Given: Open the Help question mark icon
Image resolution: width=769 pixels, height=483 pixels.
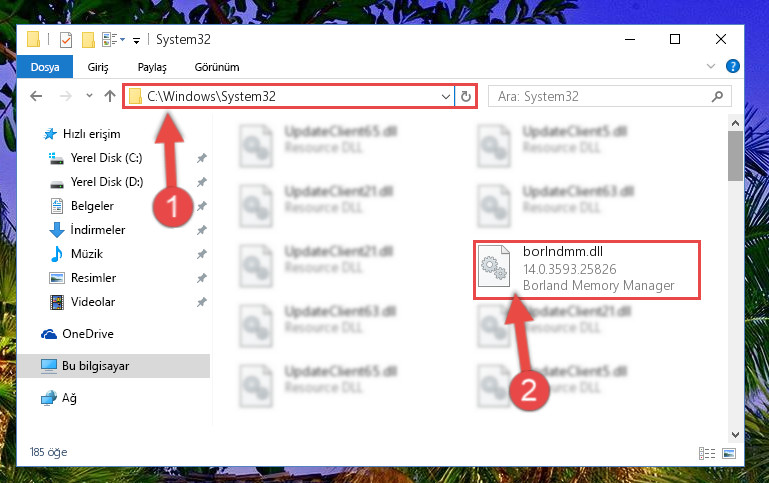Looking at the screenshot, I should [732, 66].
